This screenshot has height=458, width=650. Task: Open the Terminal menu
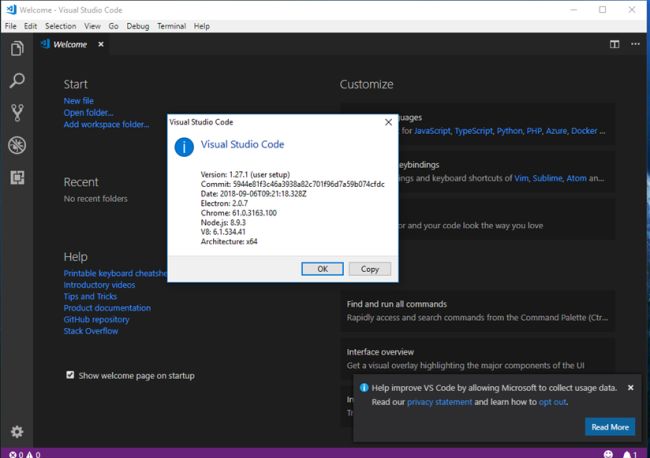click(171, 26)
